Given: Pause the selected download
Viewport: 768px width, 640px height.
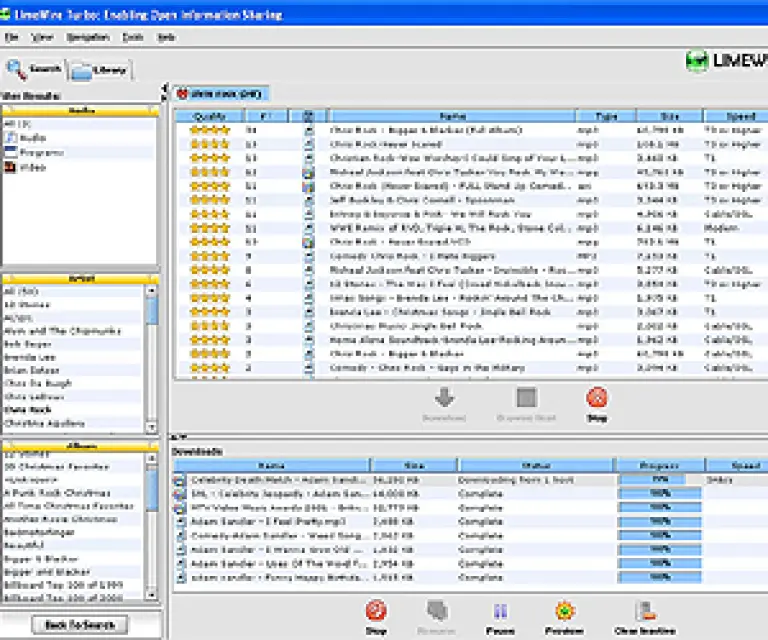Looking at the screenshot, I should click(500, 611).
